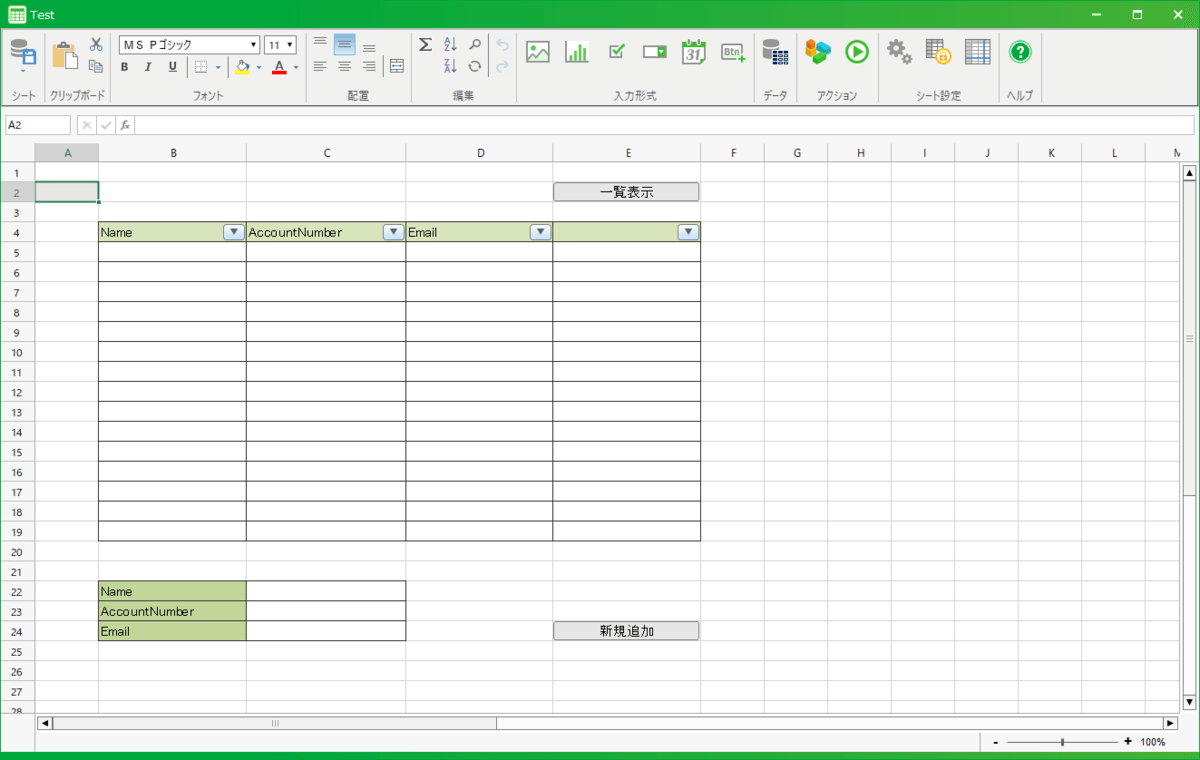Sort ascending A to Z
This screenshot has height=760, width=1200.
pos(450,44)
